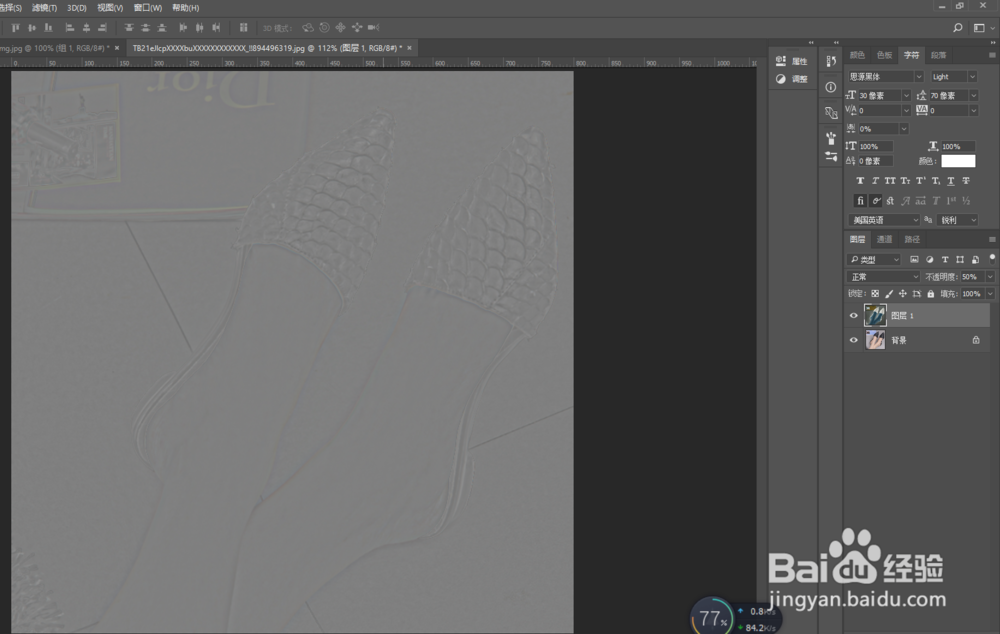This screenshot has height=634, width=1000.
Task: Click the align top edges icon
Action: pyautogui.click(x=15, y=27)
